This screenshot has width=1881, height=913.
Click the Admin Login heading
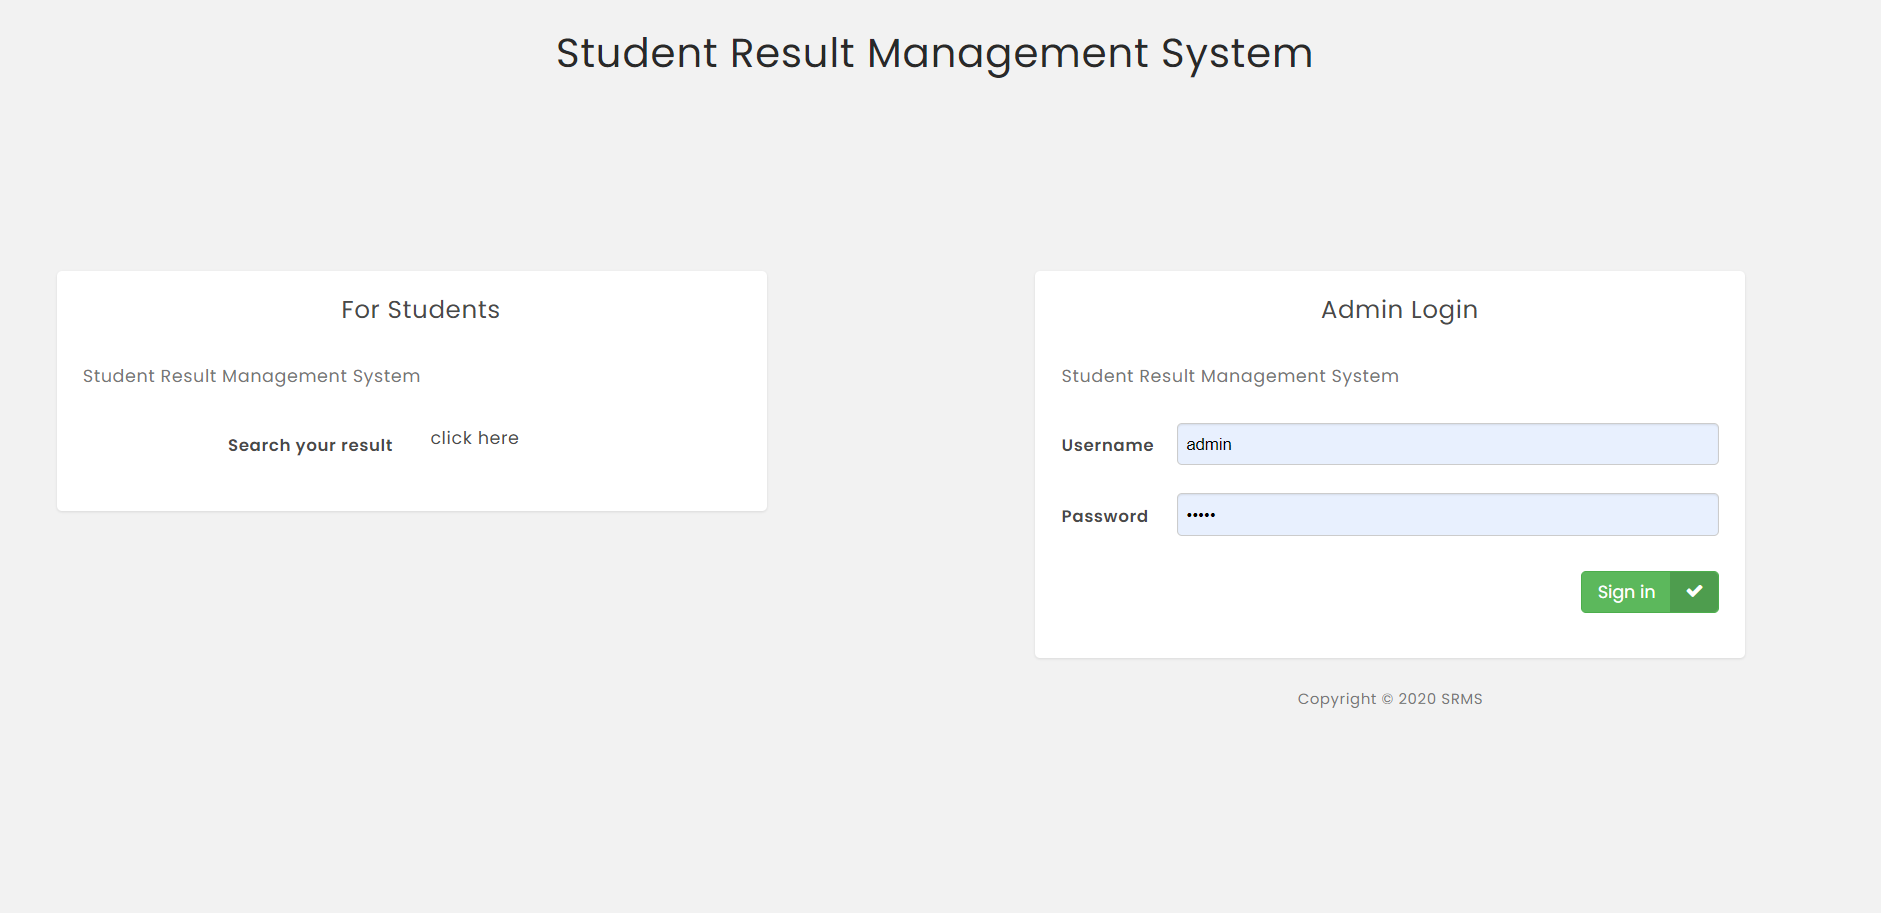[1397, 309]
